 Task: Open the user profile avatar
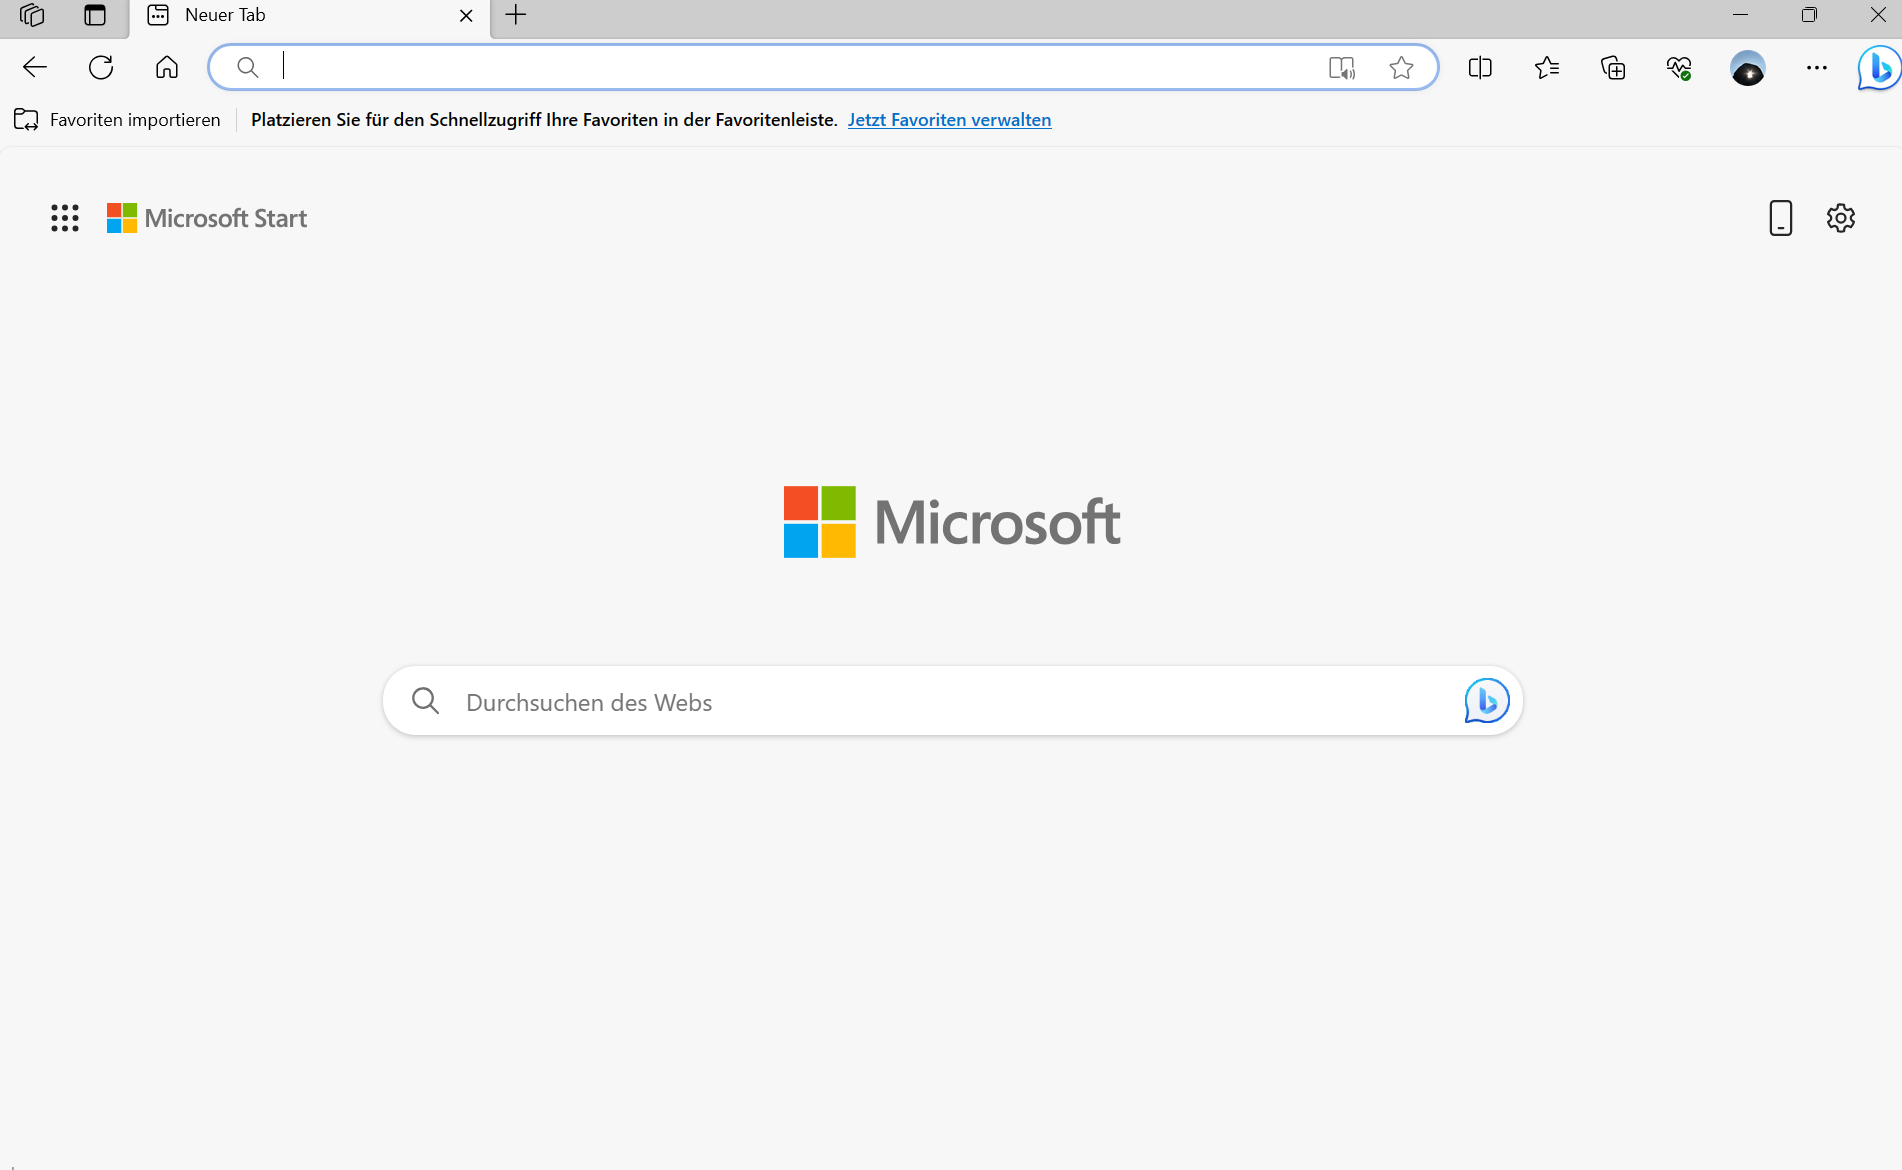[1748, 68]
